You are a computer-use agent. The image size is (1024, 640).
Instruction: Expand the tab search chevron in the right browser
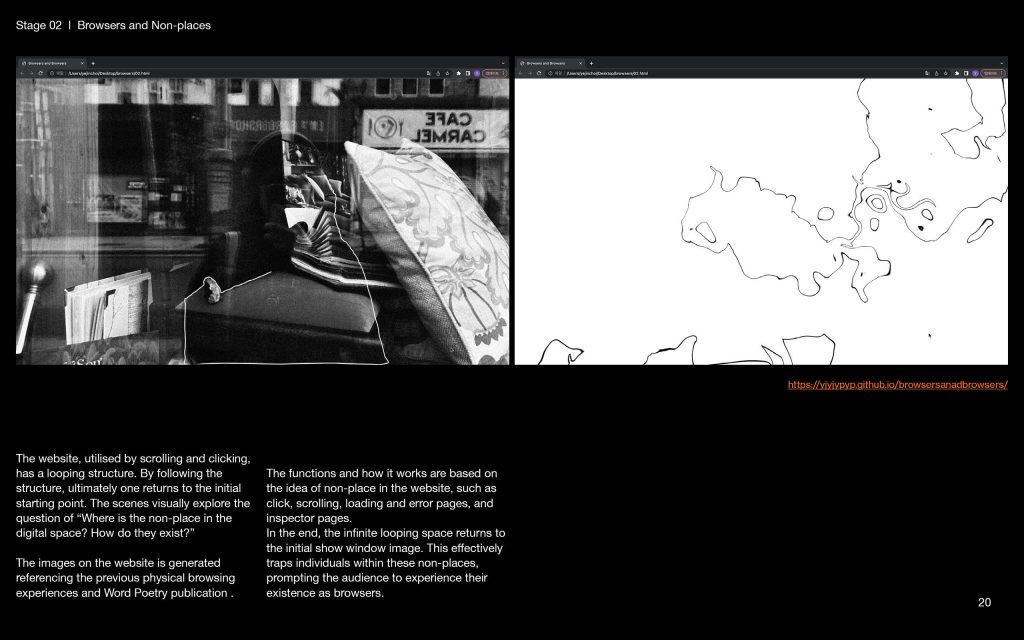[1001, 63]
